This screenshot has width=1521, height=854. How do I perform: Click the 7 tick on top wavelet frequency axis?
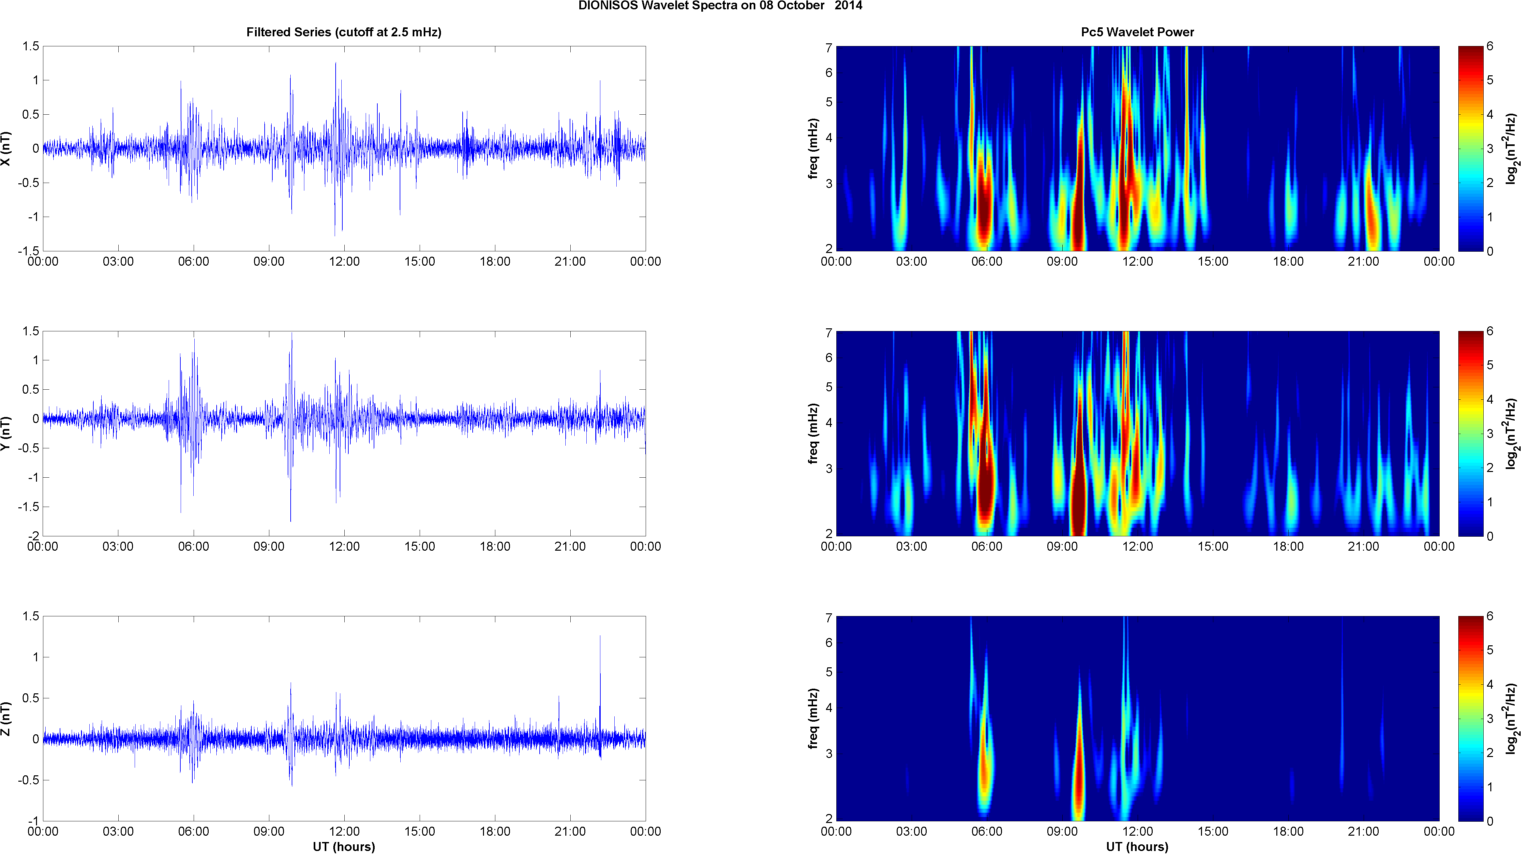pyautogui.click(x=828, y=47)
